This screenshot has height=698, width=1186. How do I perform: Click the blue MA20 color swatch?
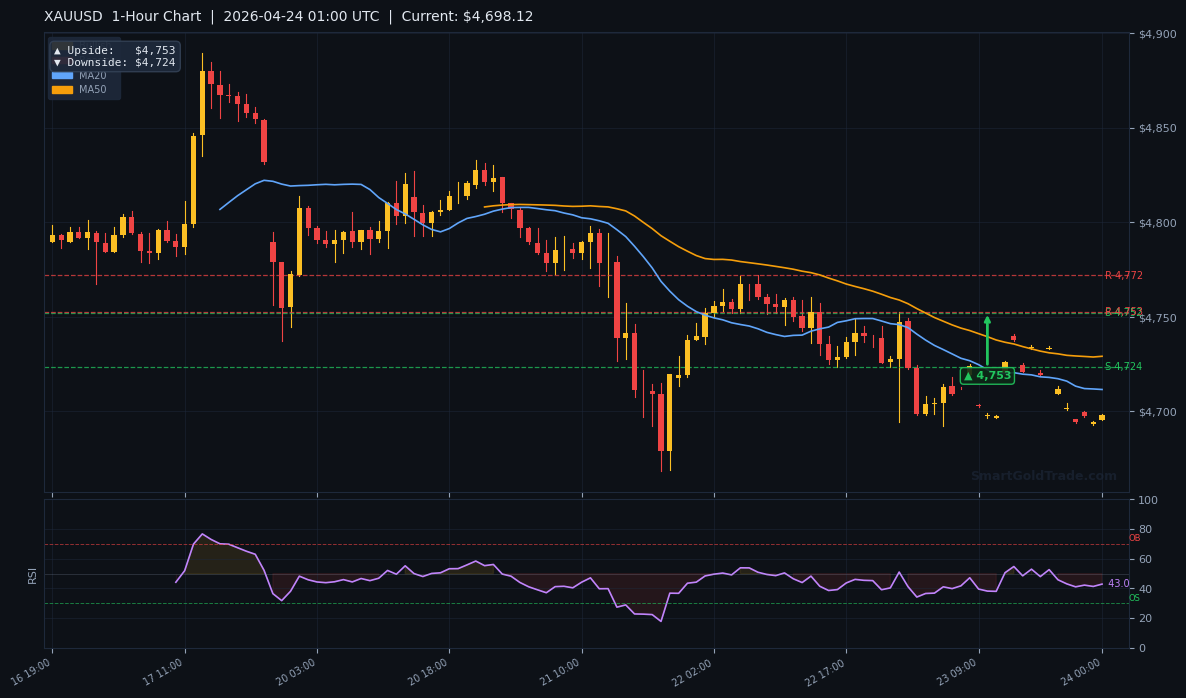point(62,75)
